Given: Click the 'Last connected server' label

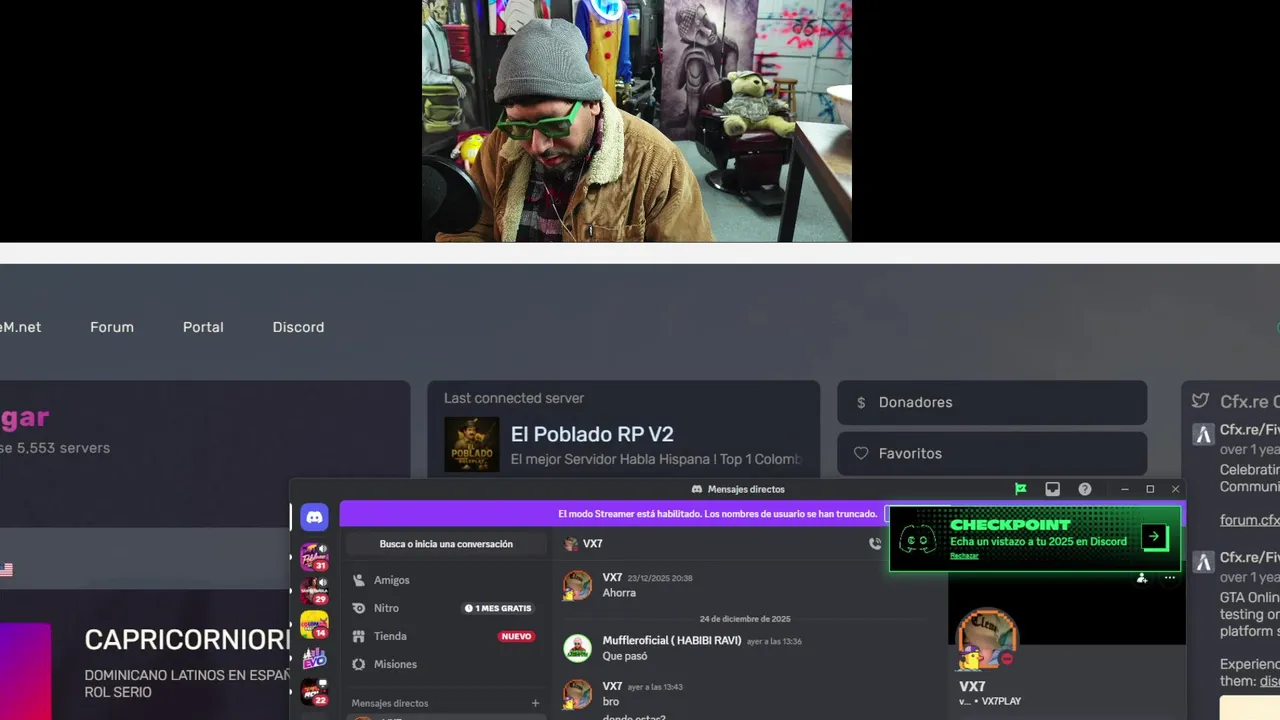Looking at the screenshot, I should [514, 398].
